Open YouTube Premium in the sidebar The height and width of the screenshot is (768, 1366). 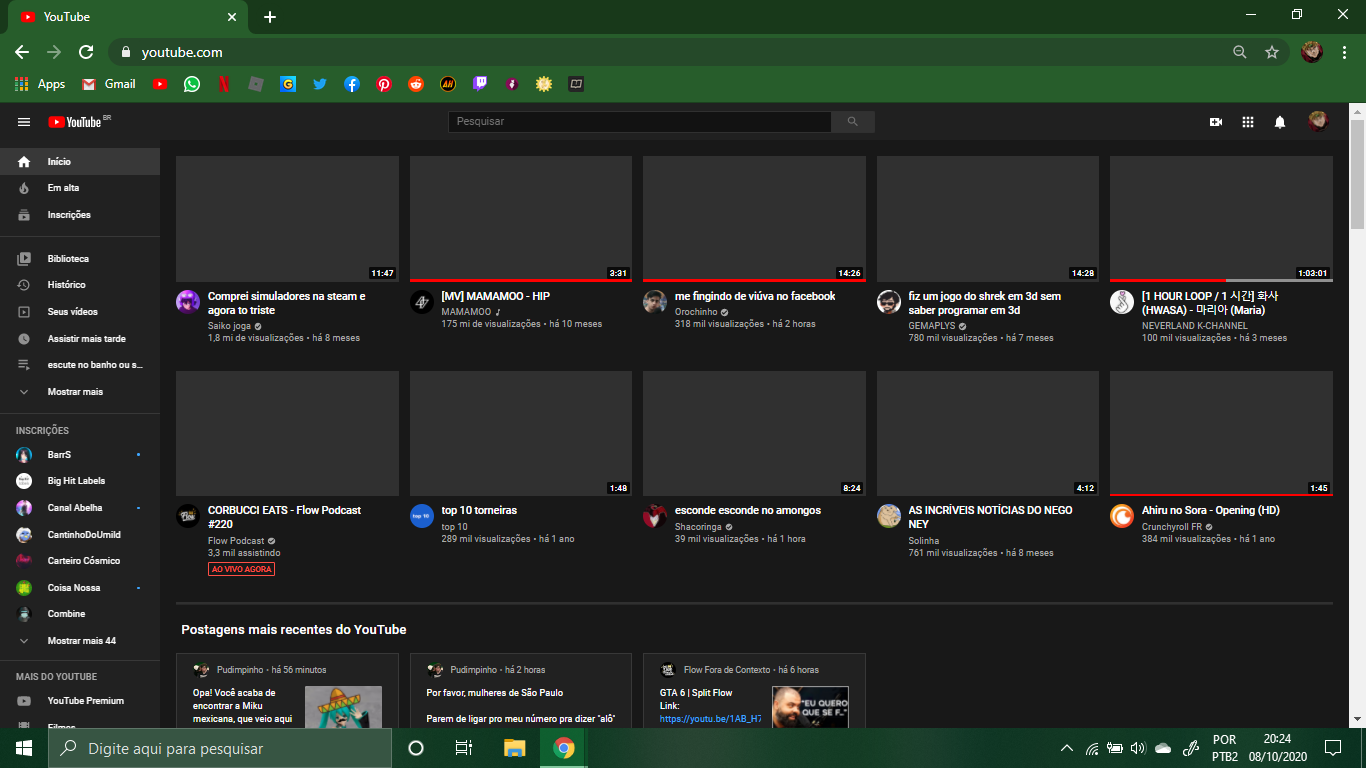(x=80, y=701)
